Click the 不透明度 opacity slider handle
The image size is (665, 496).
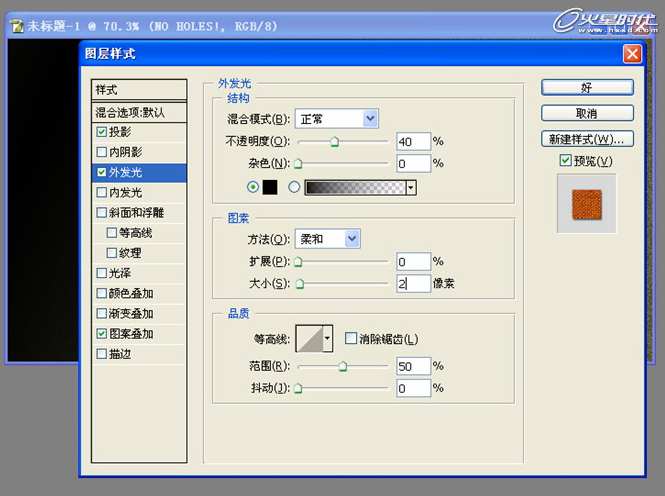pyautogui.click(x=334, y=144)
